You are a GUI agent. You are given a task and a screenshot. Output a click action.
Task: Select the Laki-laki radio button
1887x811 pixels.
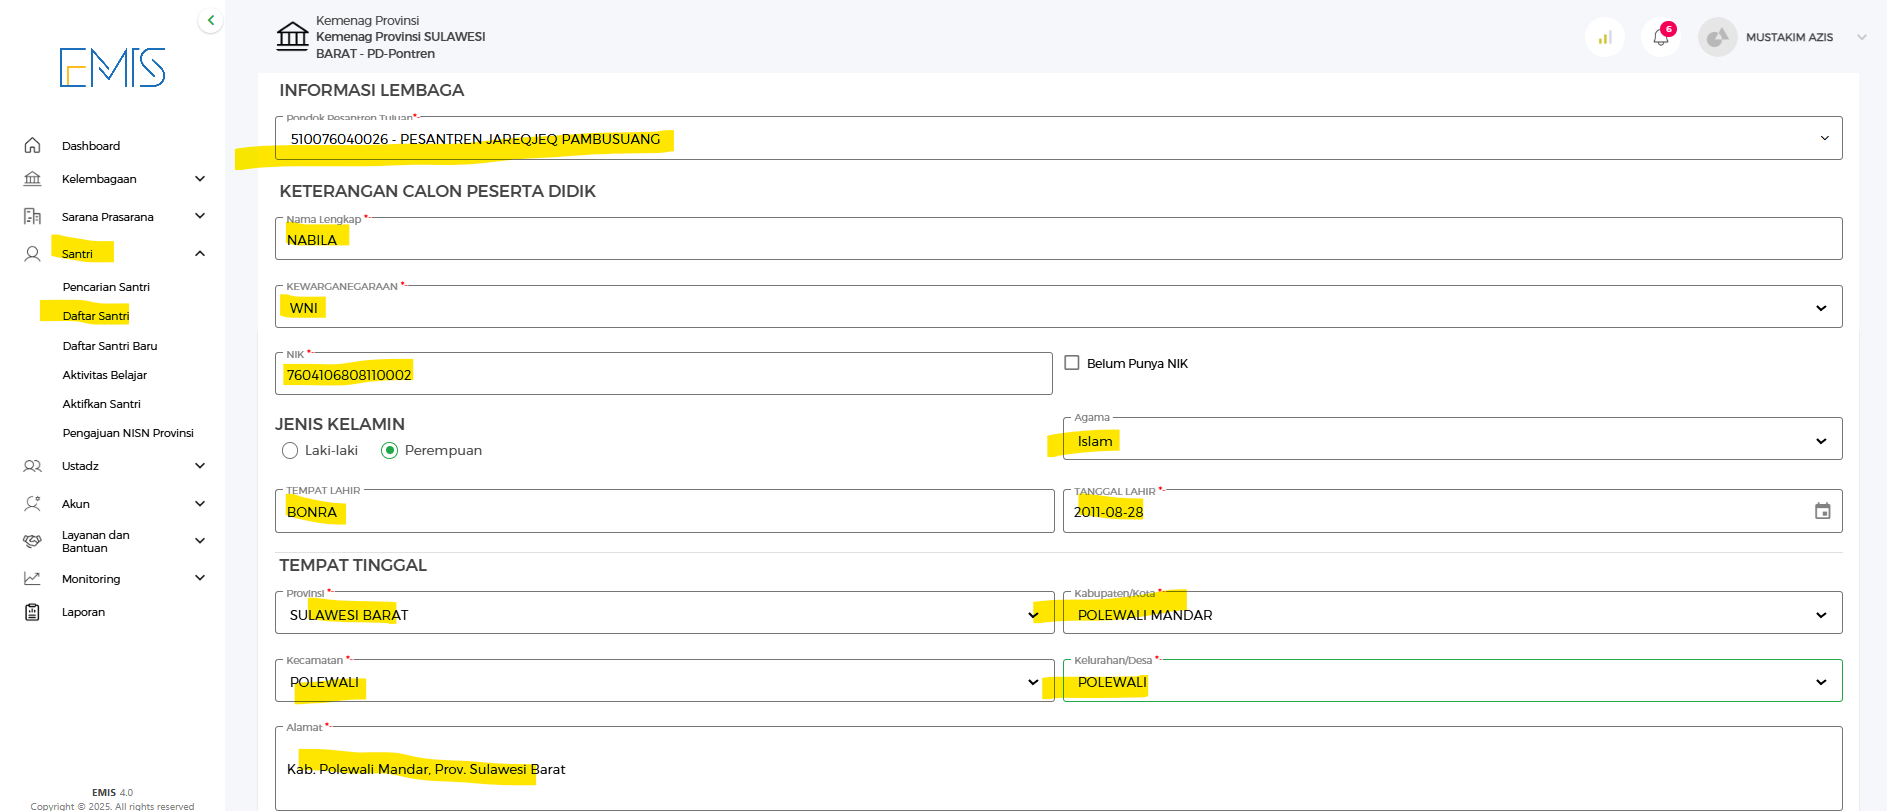click(290, 451)
